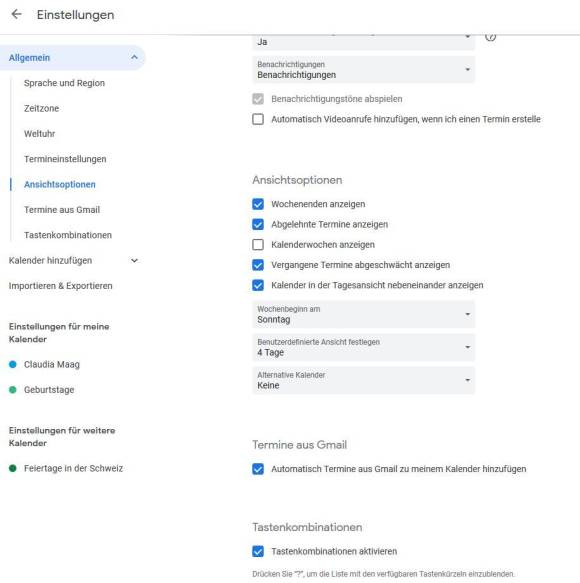Disable Abgelehnte Termine anzeigen

point(258,224)
